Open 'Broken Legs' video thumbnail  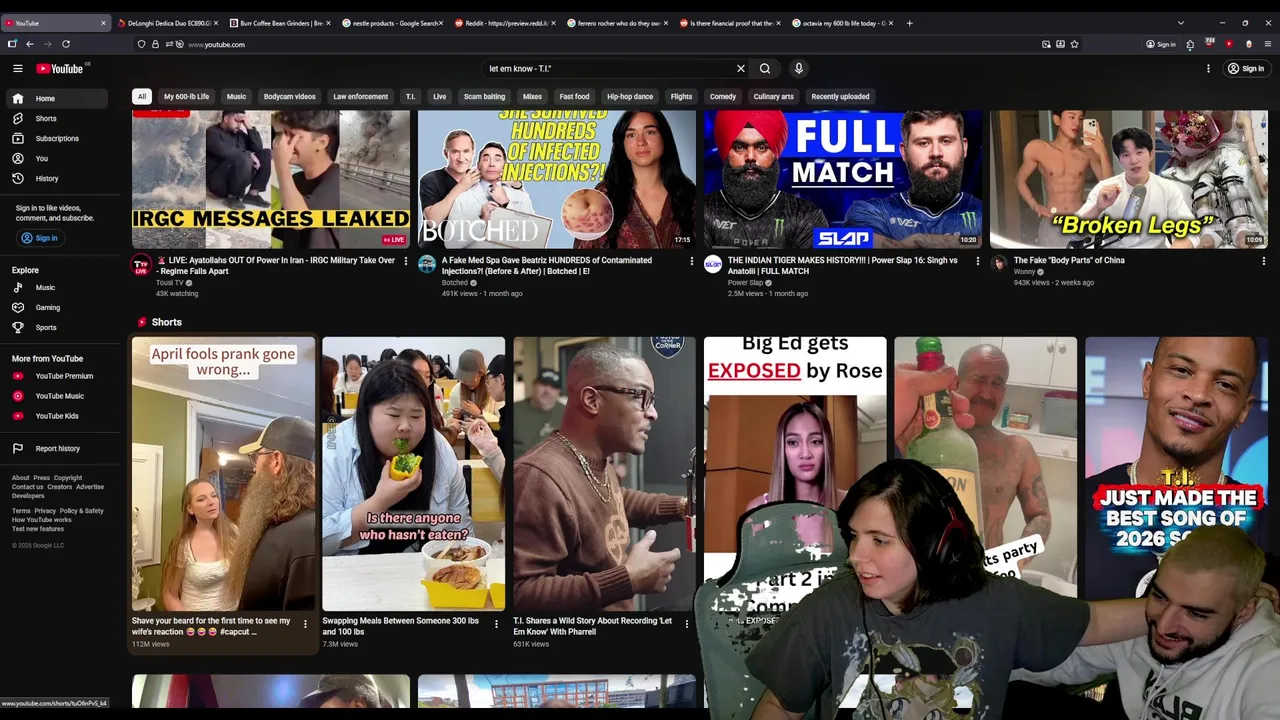coord(1129,179)
